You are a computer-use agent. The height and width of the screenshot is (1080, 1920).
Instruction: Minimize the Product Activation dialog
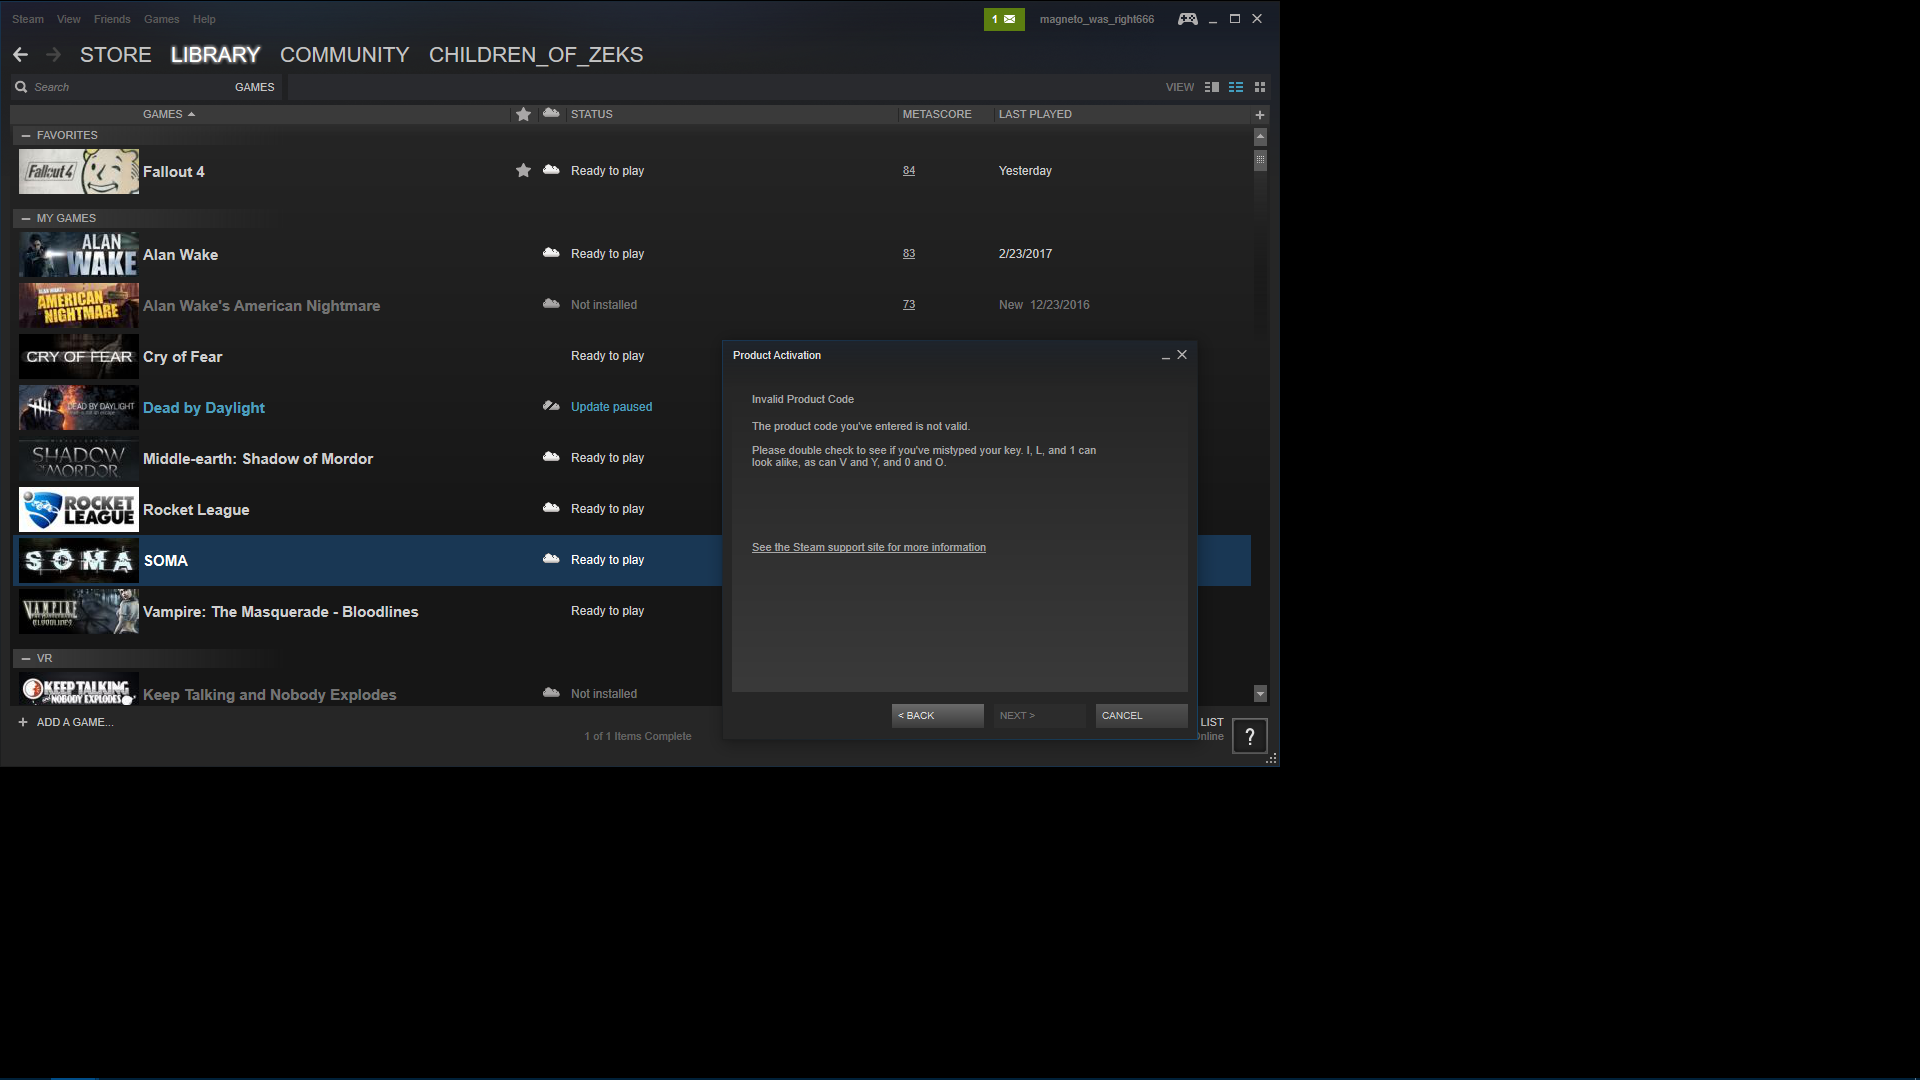click(x=1165, y=356)
